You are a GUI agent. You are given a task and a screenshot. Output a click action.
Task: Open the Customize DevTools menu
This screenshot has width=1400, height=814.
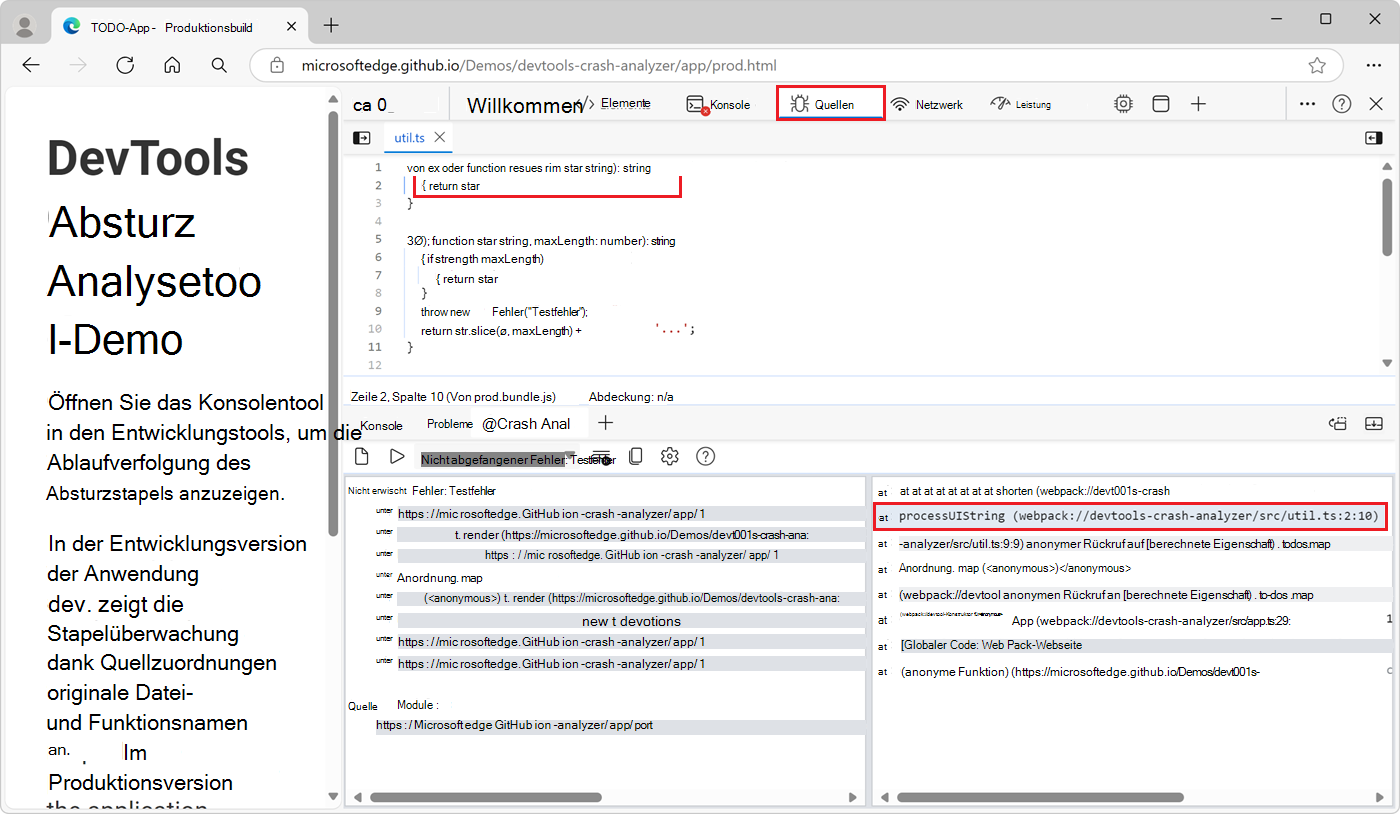pos(1306,103)
